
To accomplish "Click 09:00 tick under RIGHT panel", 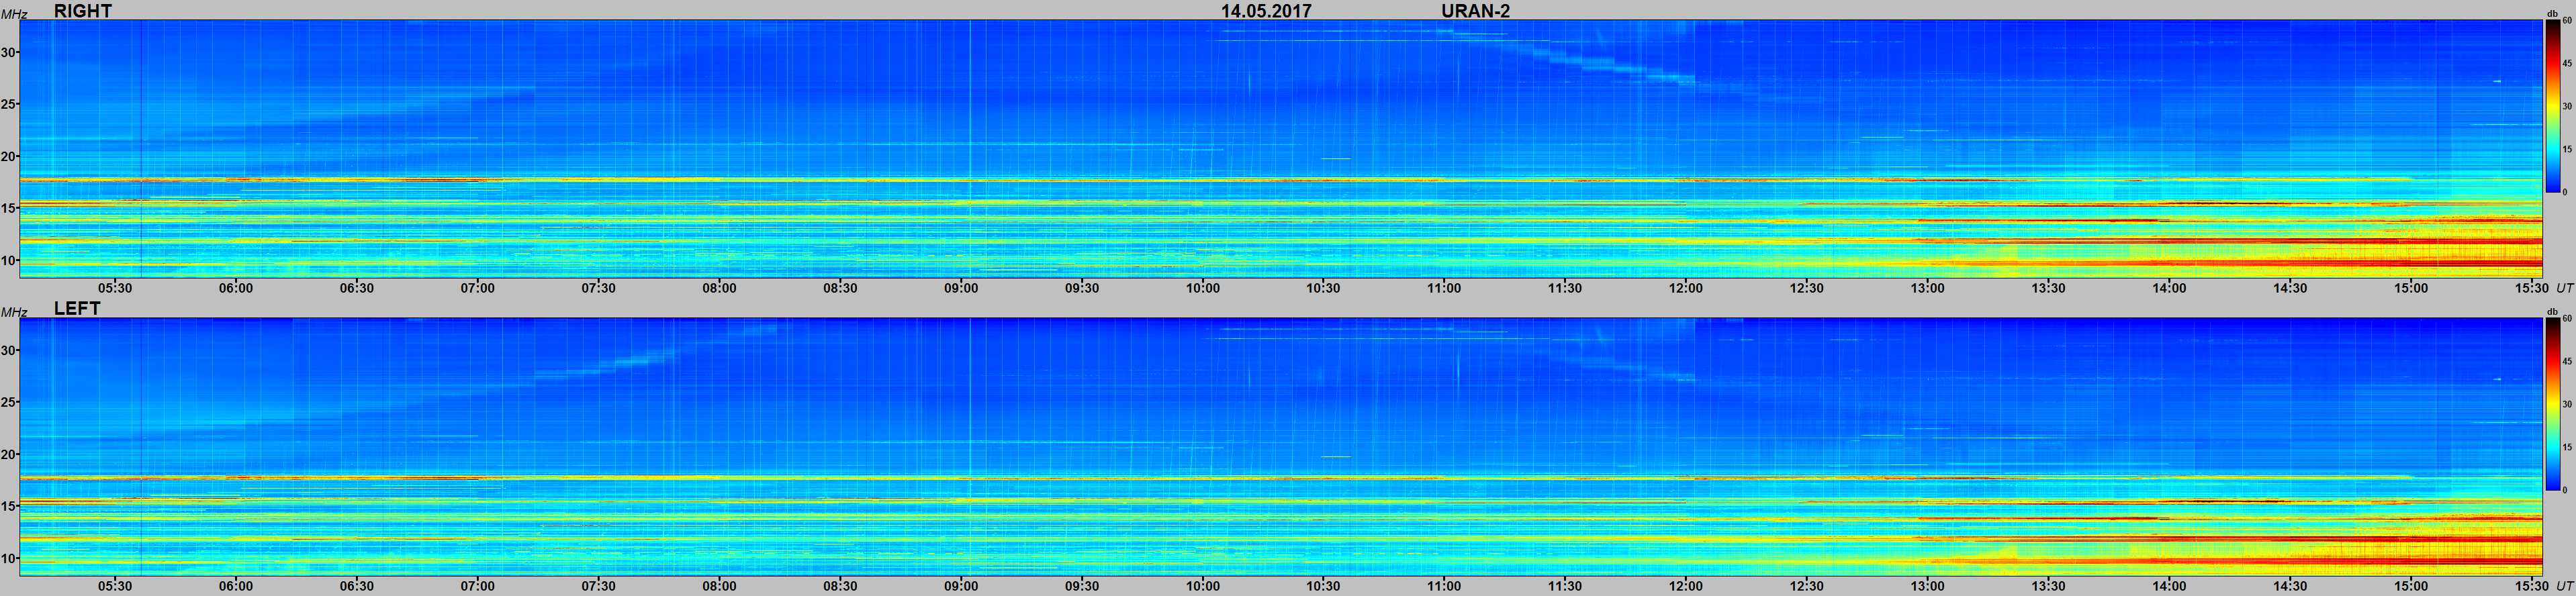I will coord(961,288).
